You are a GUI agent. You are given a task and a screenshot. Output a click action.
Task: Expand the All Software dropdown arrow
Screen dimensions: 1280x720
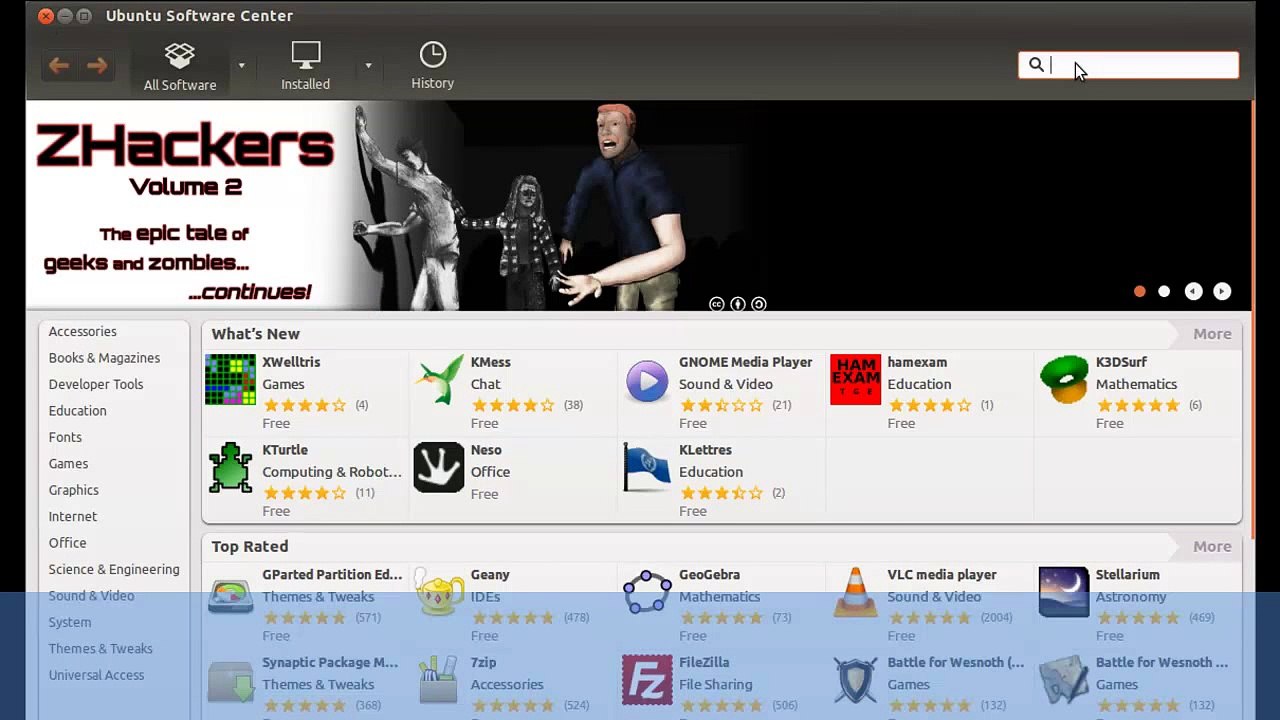click(241, 66)
